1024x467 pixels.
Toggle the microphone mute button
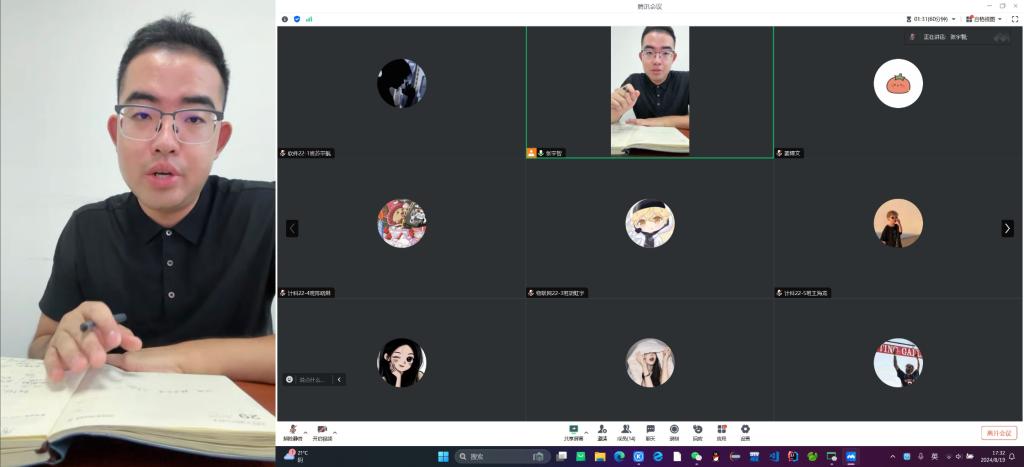point(293,431)
